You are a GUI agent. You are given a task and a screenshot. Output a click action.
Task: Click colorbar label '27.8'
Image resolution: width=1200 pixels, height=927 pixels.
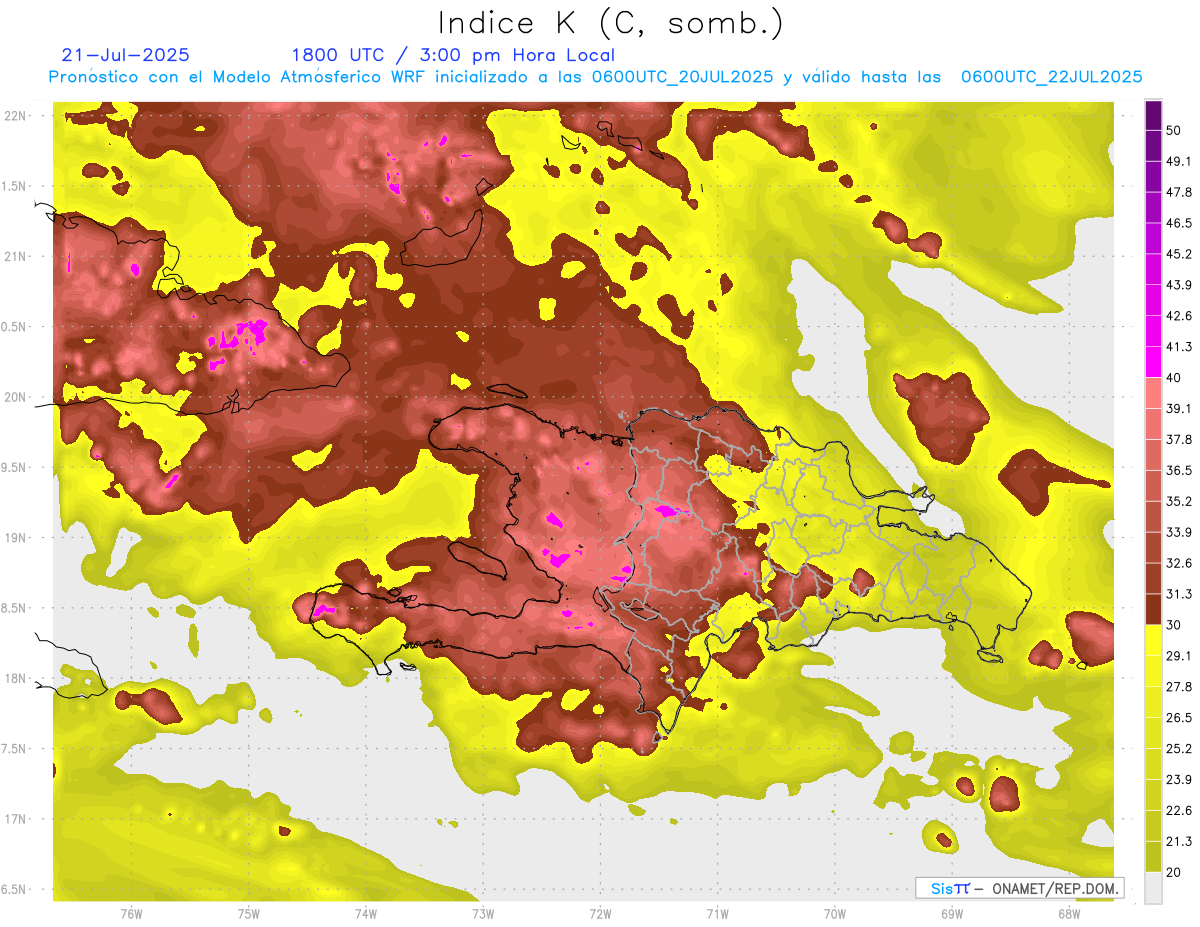click(x=1179, y=687)
